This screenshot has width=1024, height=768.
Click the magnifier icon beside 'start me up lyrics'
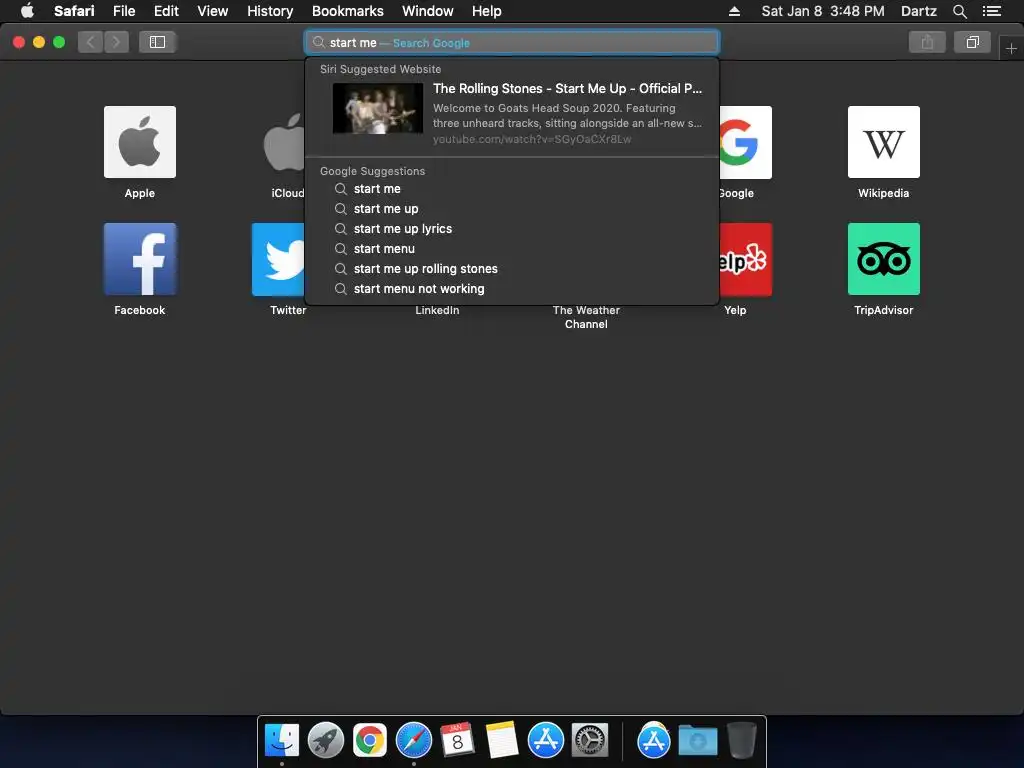(340, 229)
